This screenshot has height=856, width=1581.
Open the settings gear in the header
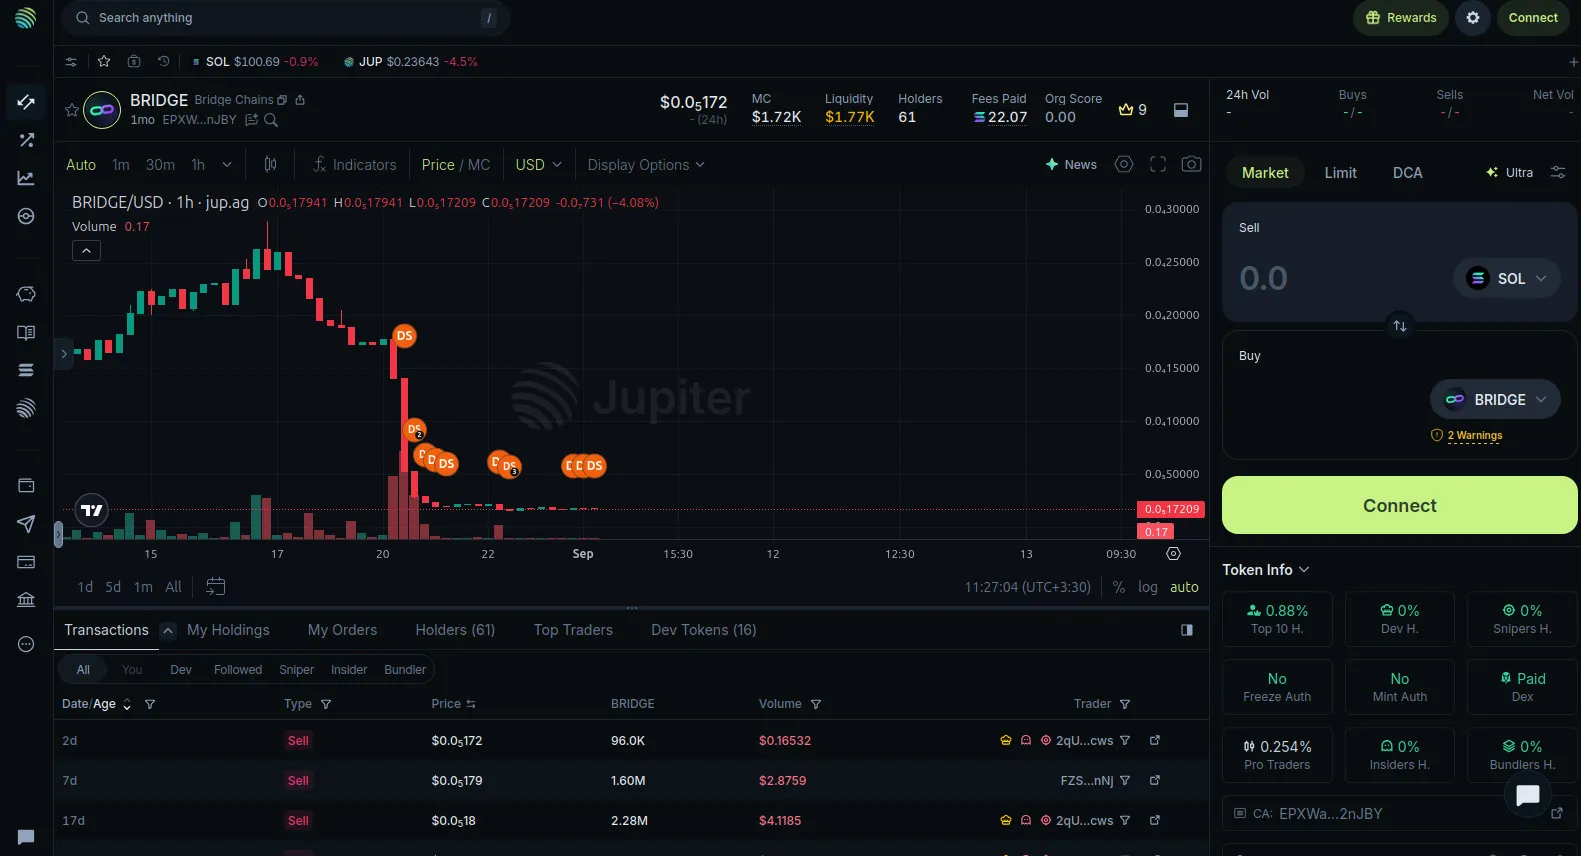(x=1473, y=18)
